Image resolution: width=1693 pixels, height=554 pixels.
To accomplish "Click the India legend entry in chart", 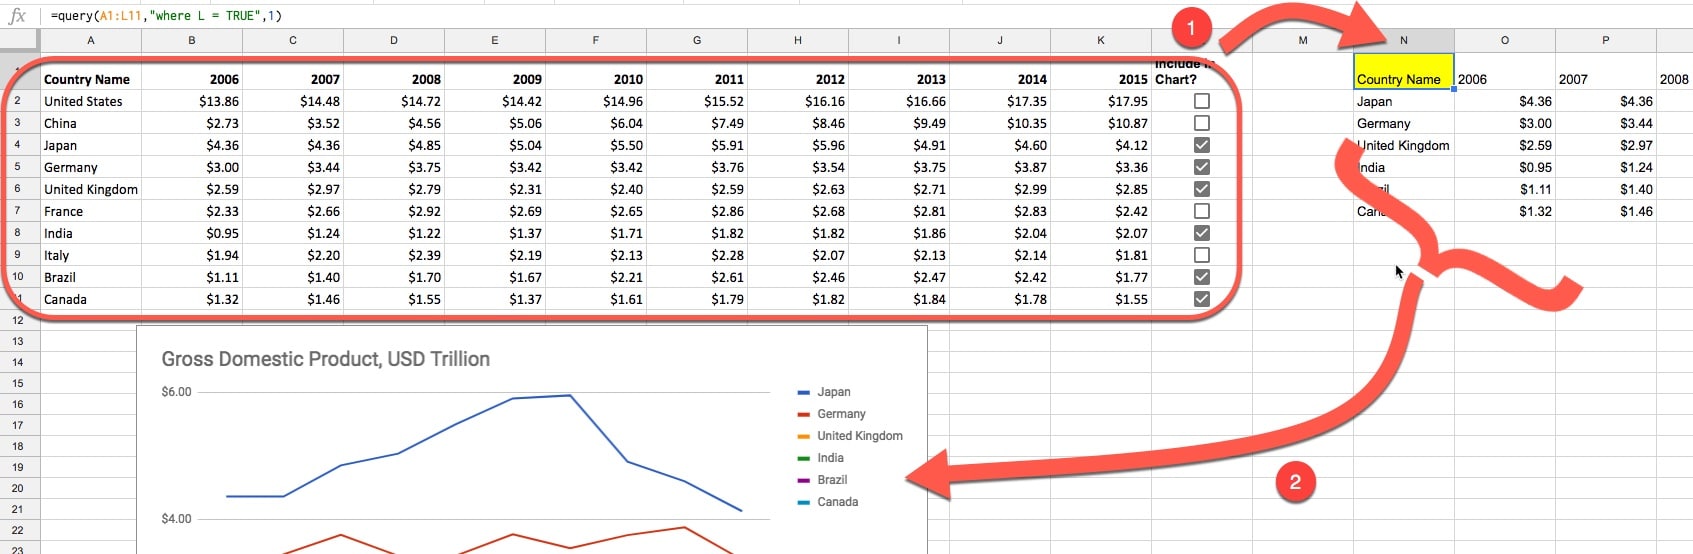I will tap(821, 458).
